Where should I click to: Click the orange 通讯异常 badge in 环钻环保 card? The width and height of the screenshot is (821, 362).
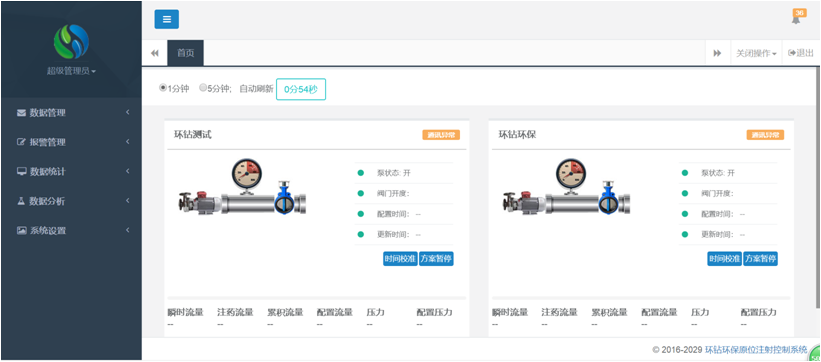coord(765,135)
